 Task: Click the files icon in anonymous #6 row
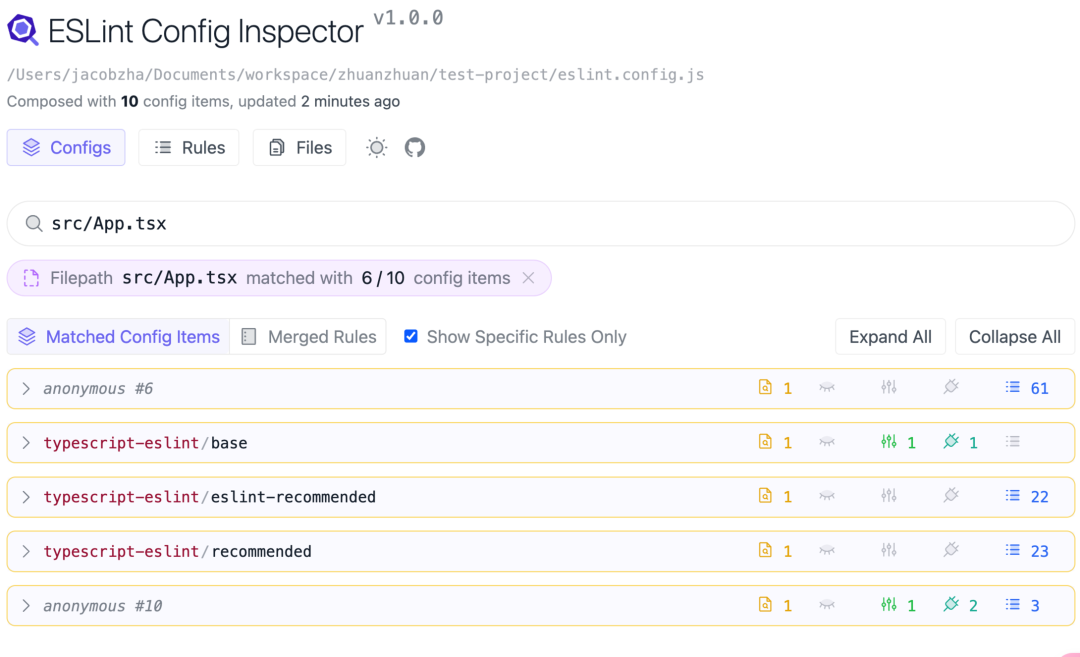[x=765, y=387]
